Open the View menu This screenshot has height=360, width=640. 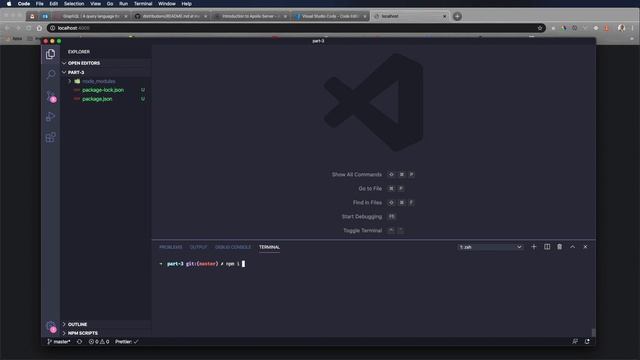(96, 4)
